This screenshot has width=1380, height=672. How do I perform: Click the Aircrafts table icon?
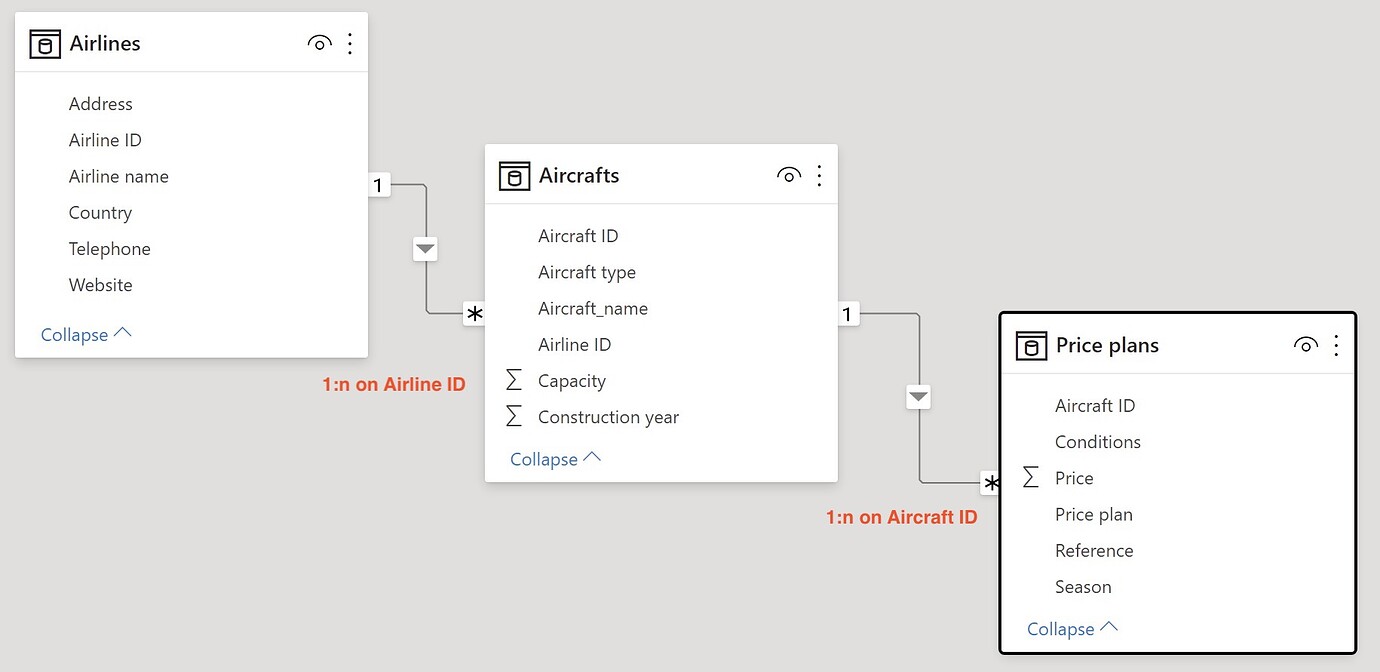(514, 175)
